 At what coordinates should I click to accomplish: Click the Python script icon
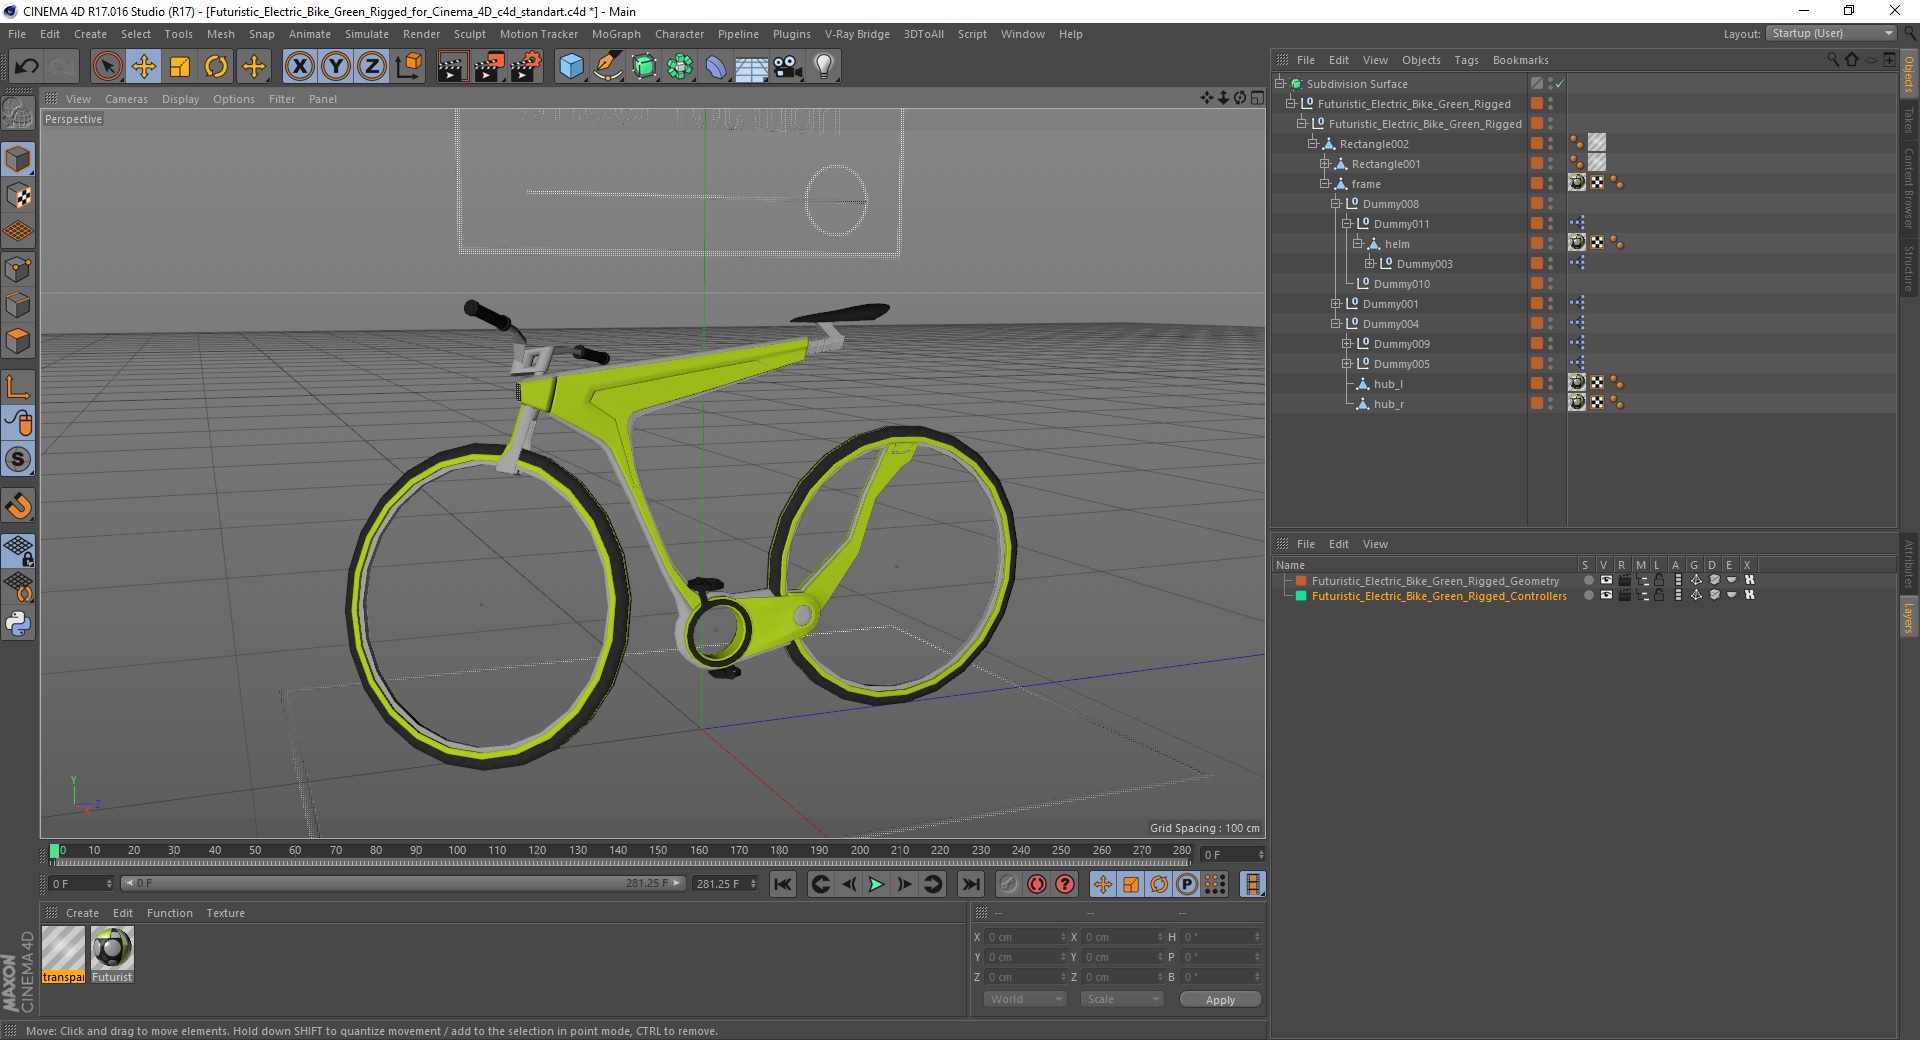pos(18,624)
